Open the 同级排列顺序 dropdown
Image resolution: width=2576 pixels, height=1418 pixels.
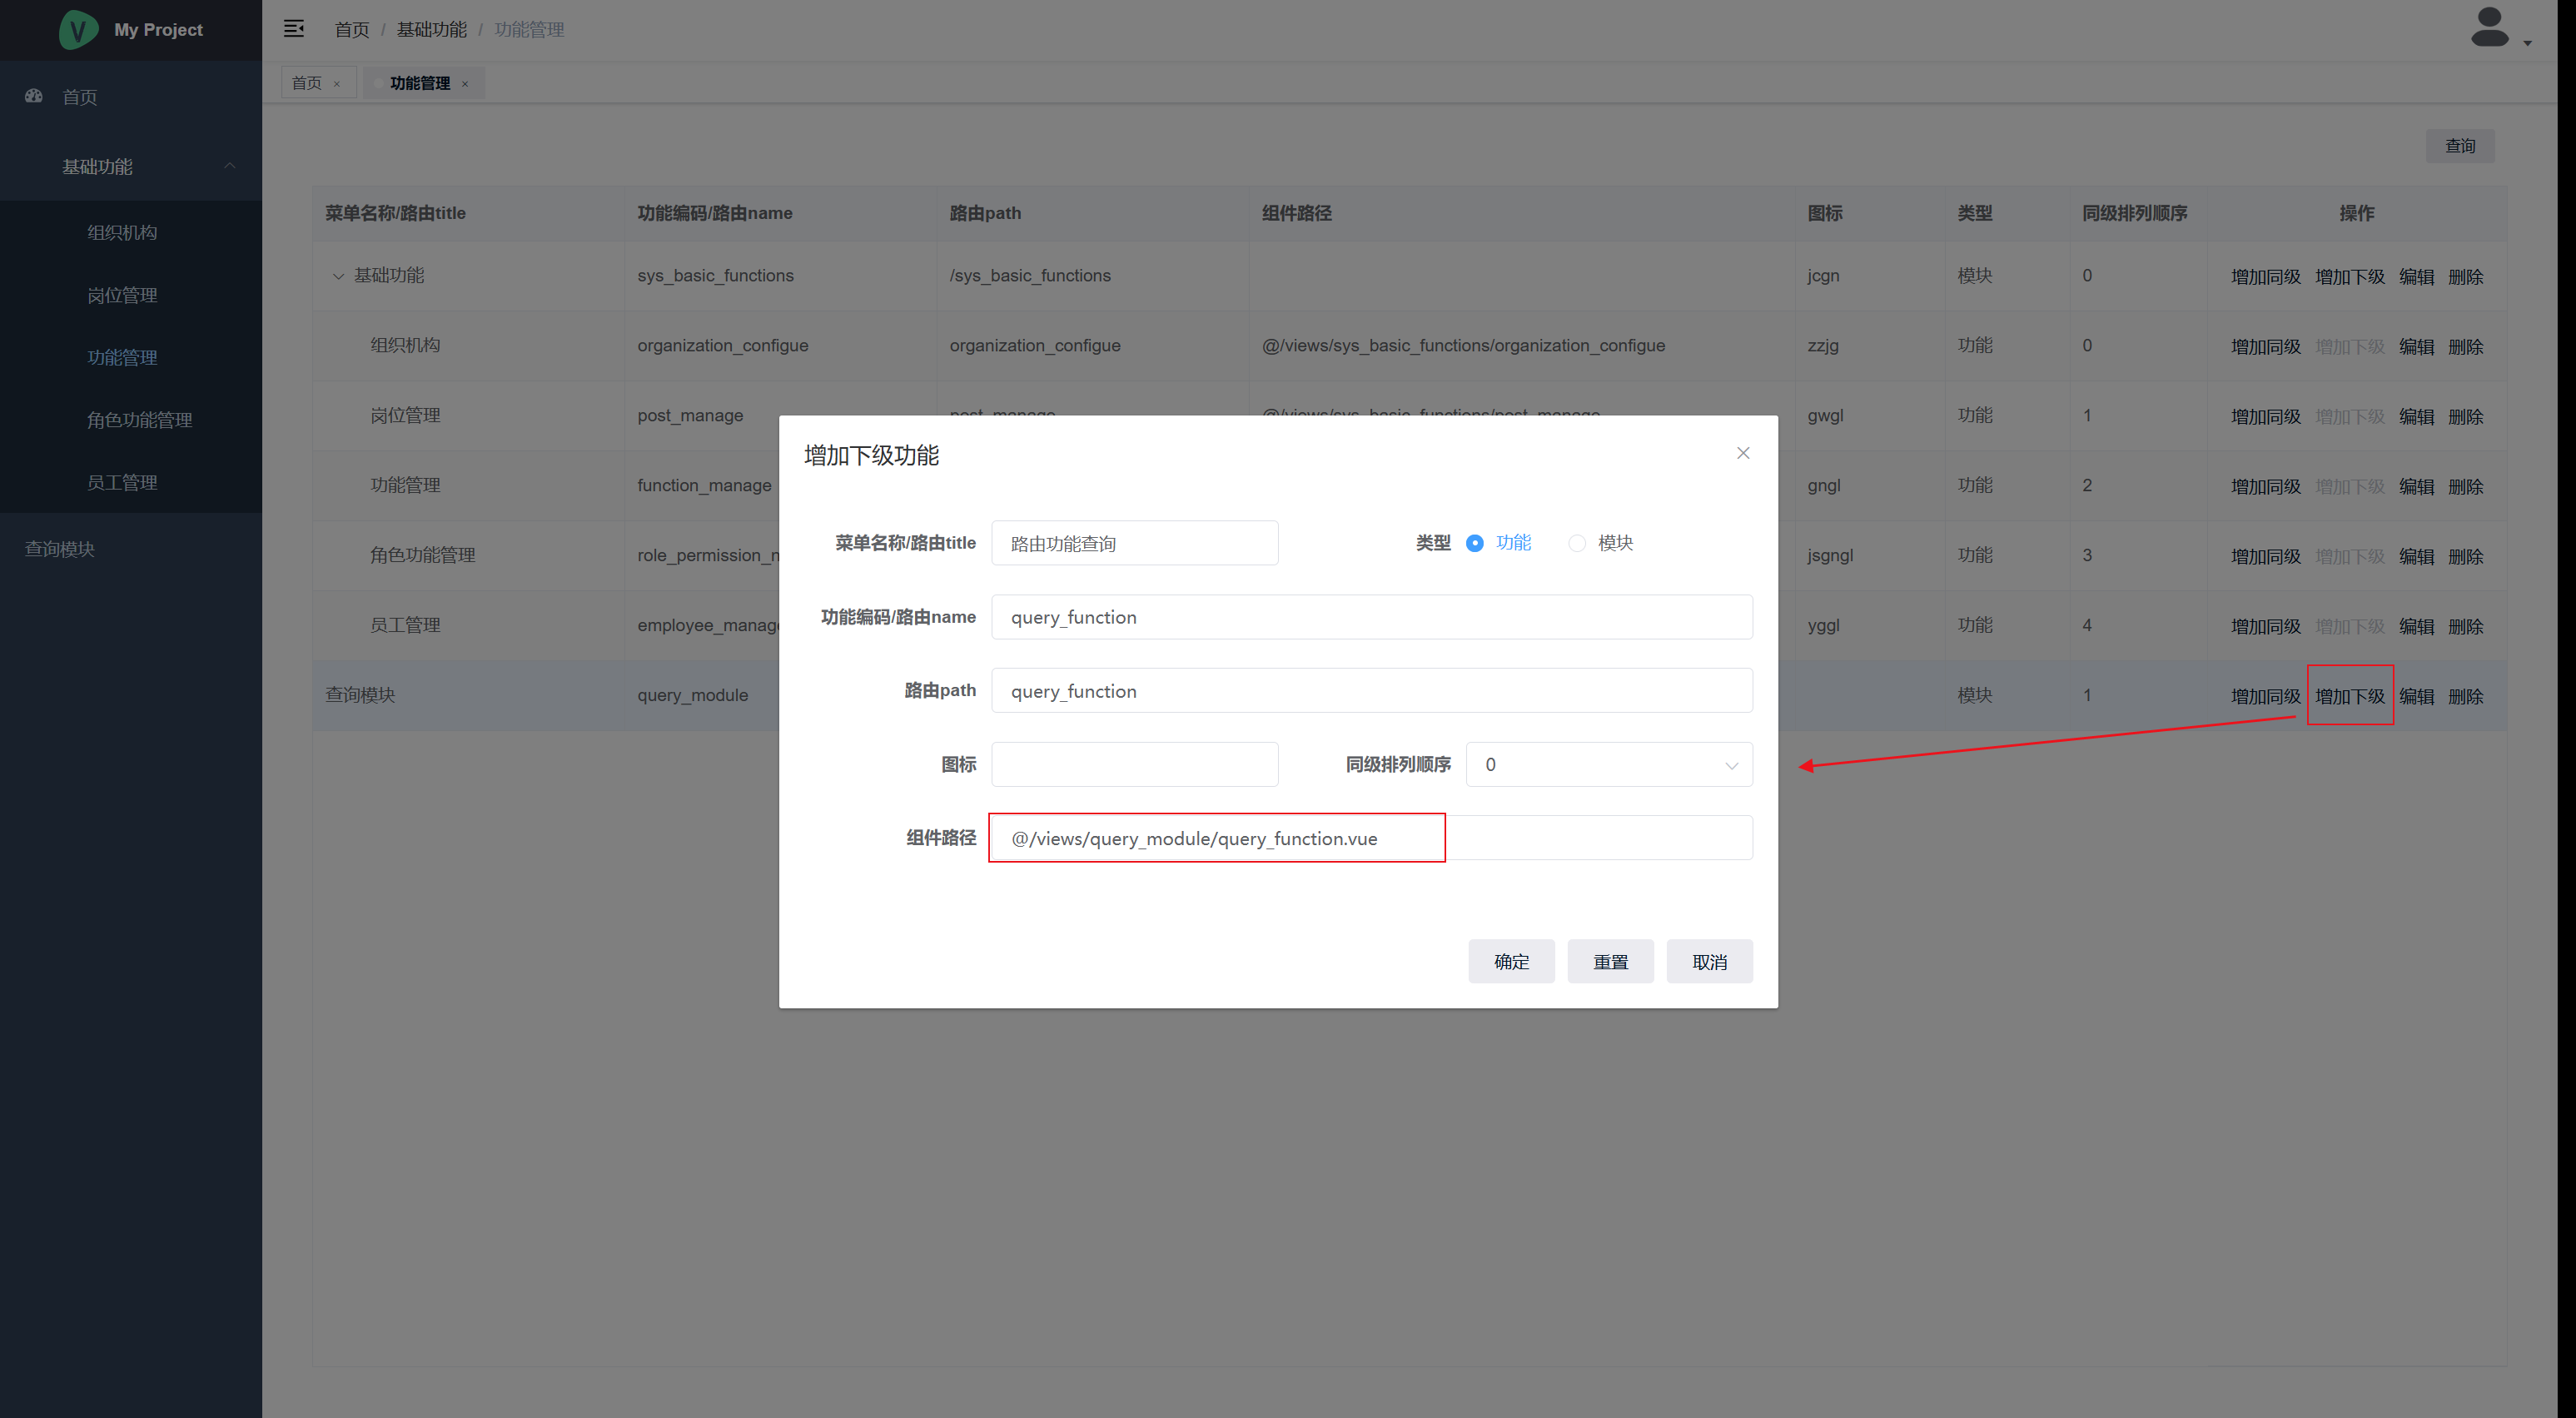(1608, 764)
